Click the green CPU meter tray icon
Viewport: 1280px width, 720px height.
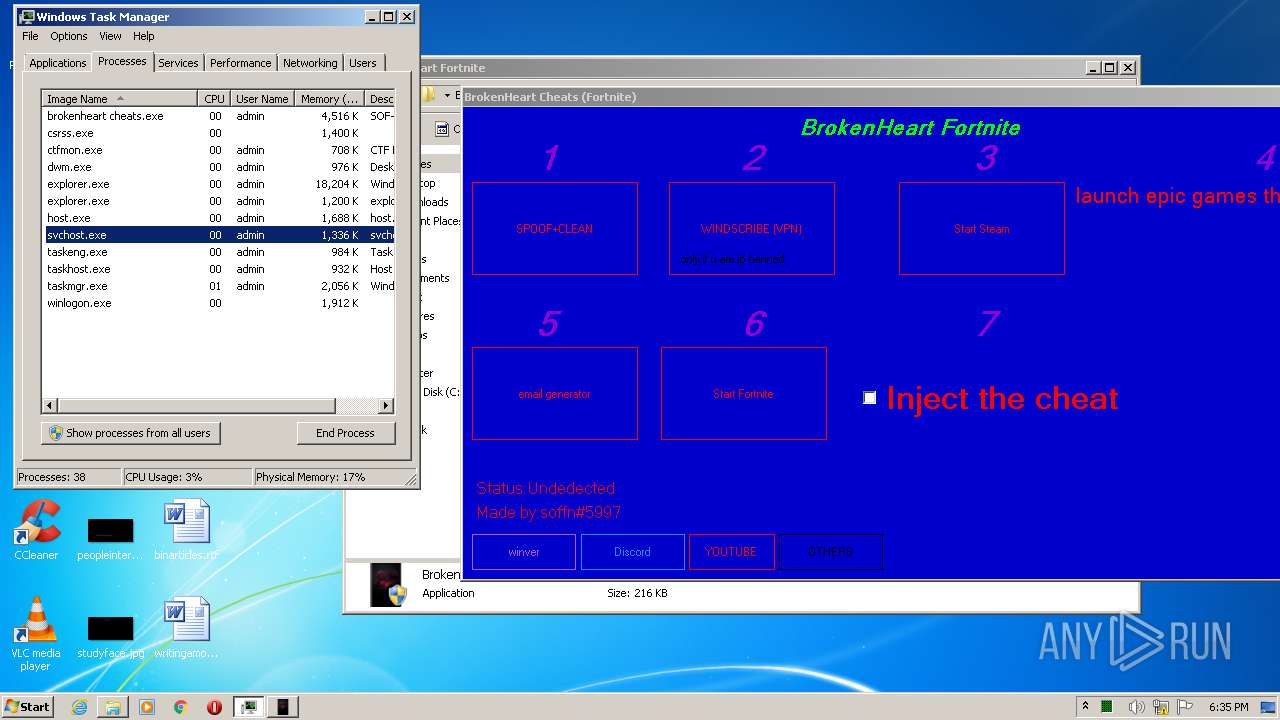point(1107,707)
